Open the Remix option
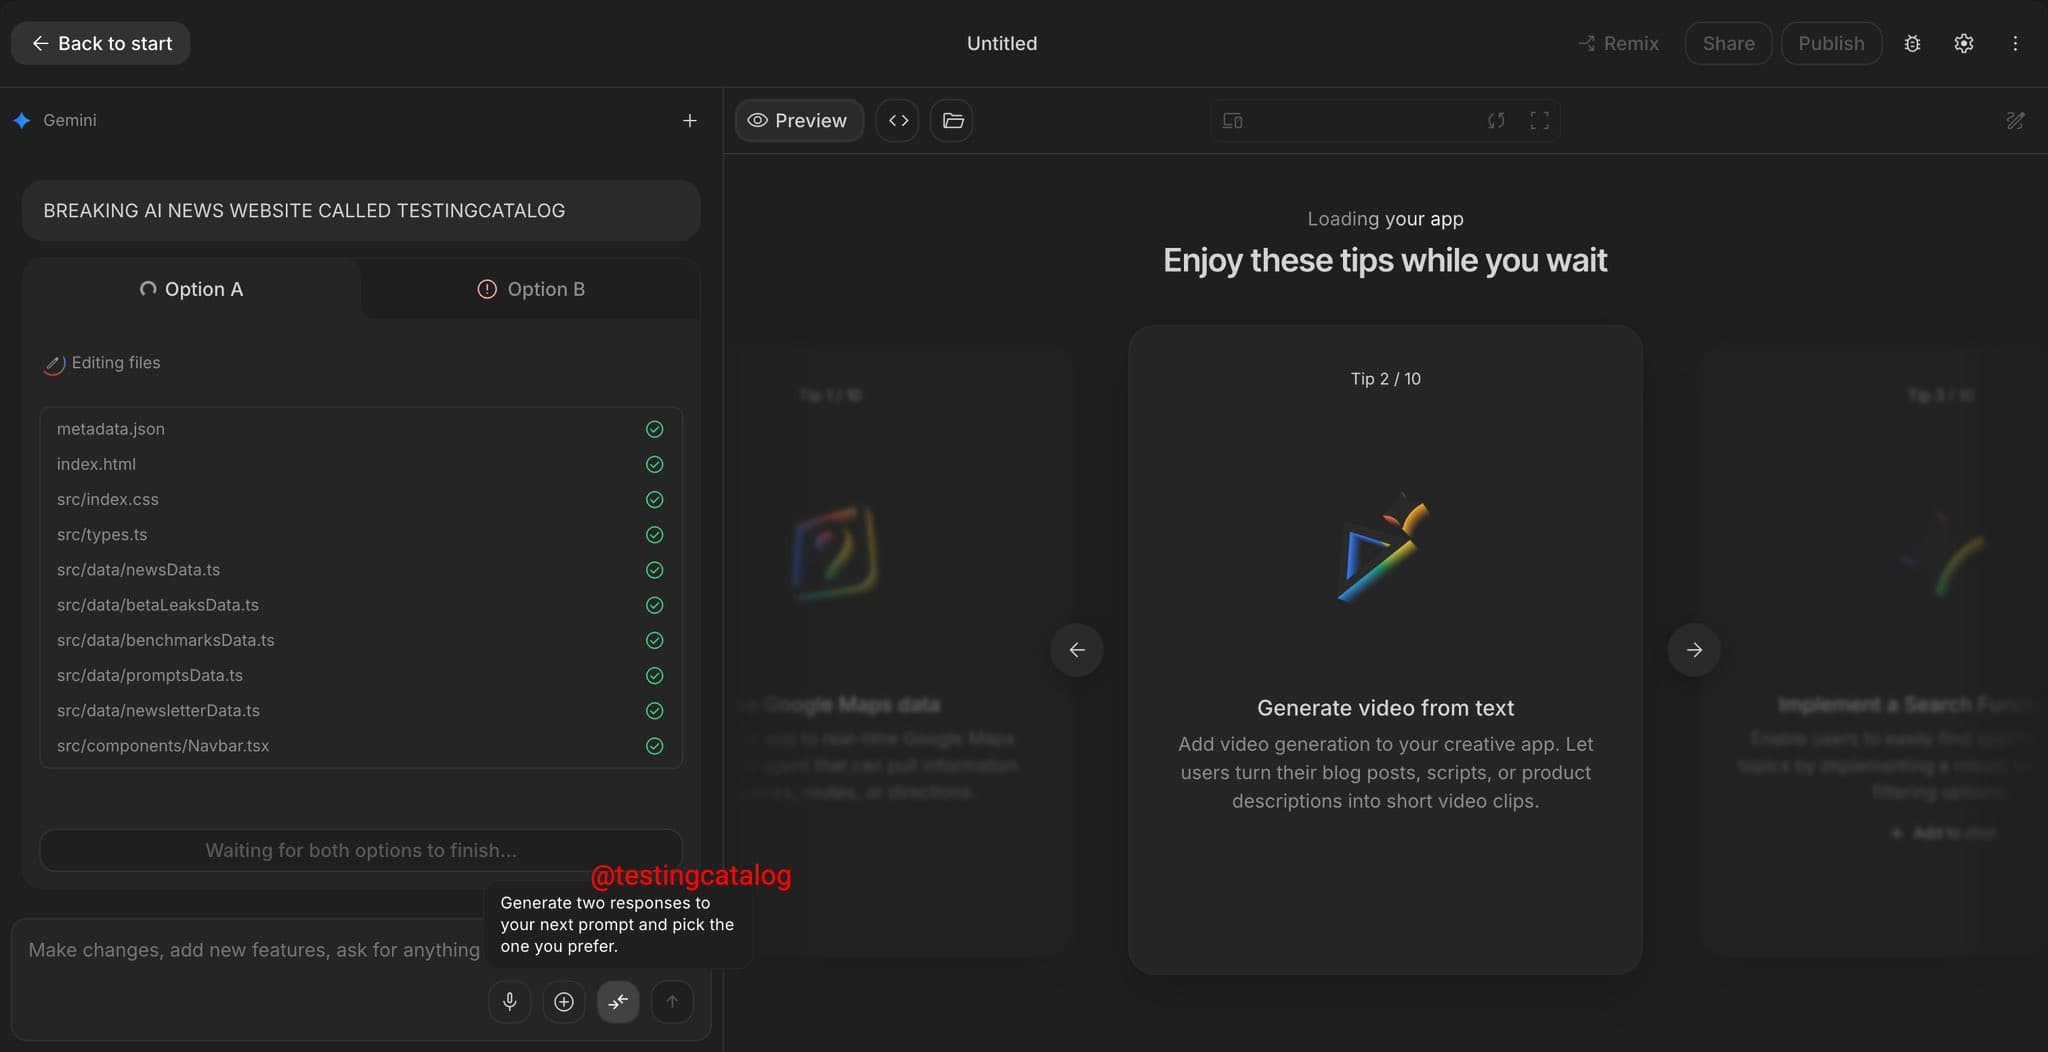 1618,43
